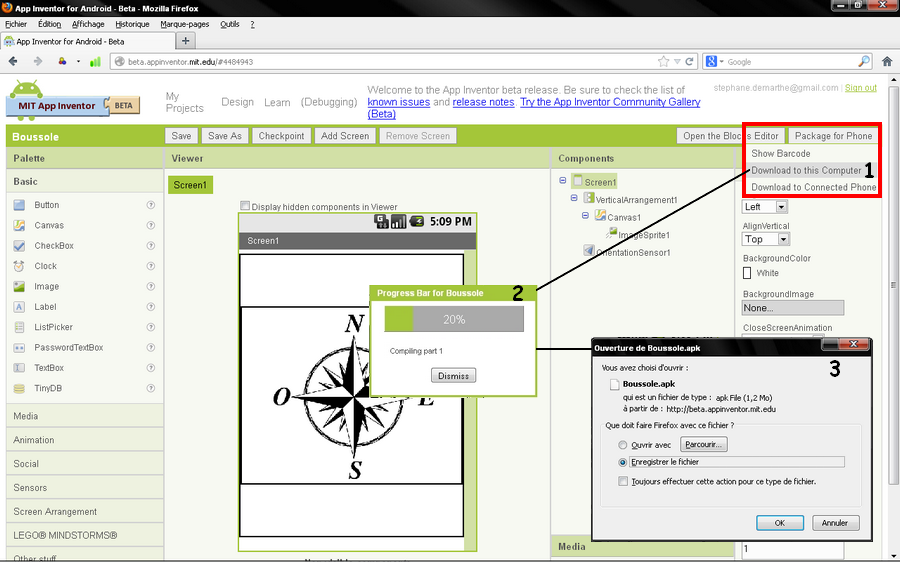Click the BackgroundImage None field
The image size is (900, 562).
pos(793,308)
